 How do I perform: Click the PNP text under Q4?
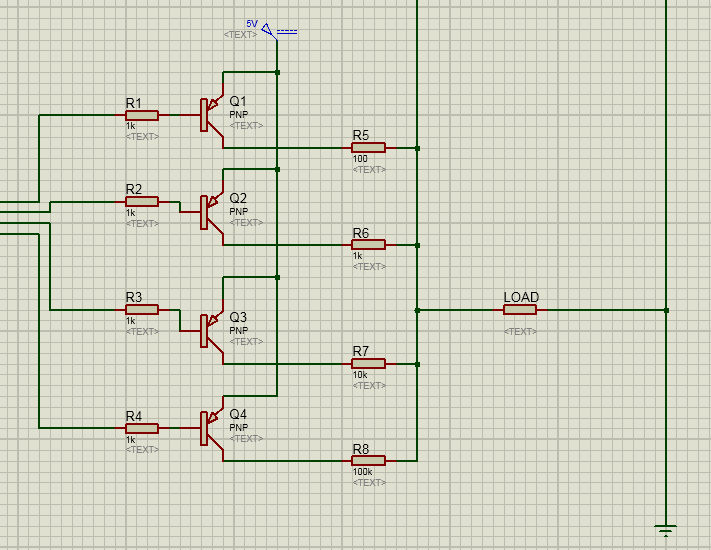(x=239, y=427)
